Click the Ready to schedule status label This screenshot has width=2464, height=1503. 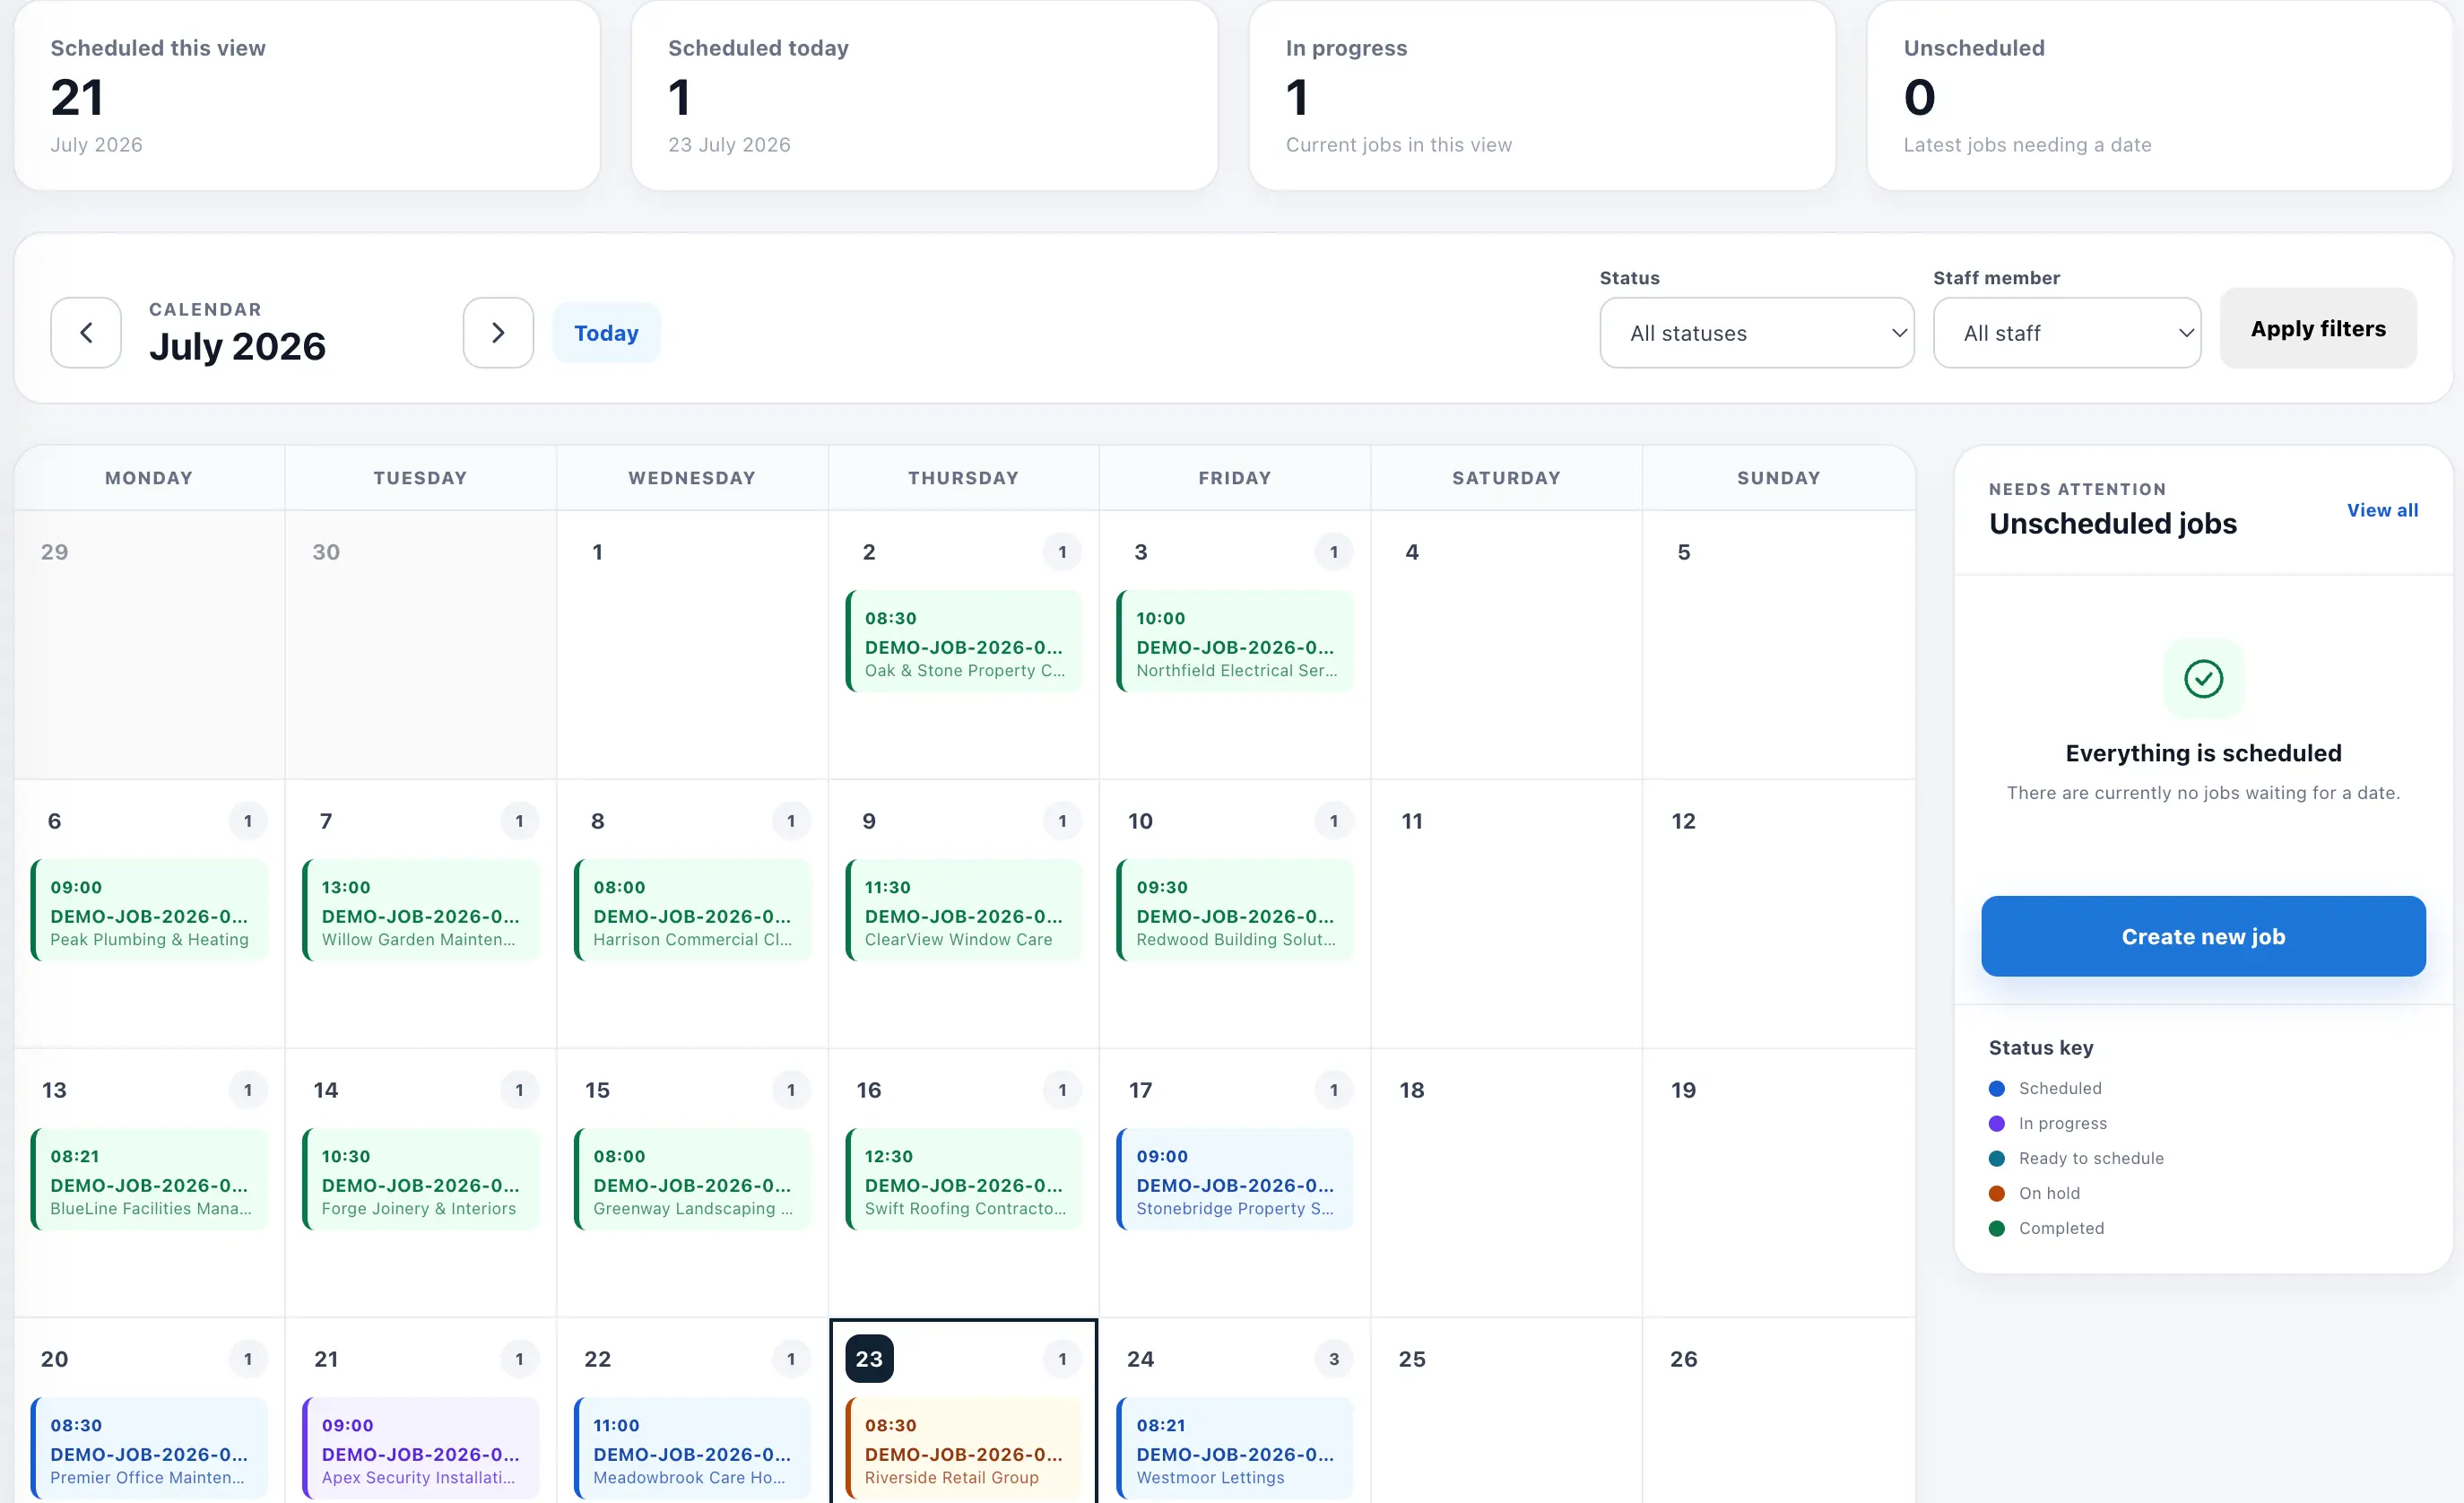pyautogui.click(x=2091, y=1158)
